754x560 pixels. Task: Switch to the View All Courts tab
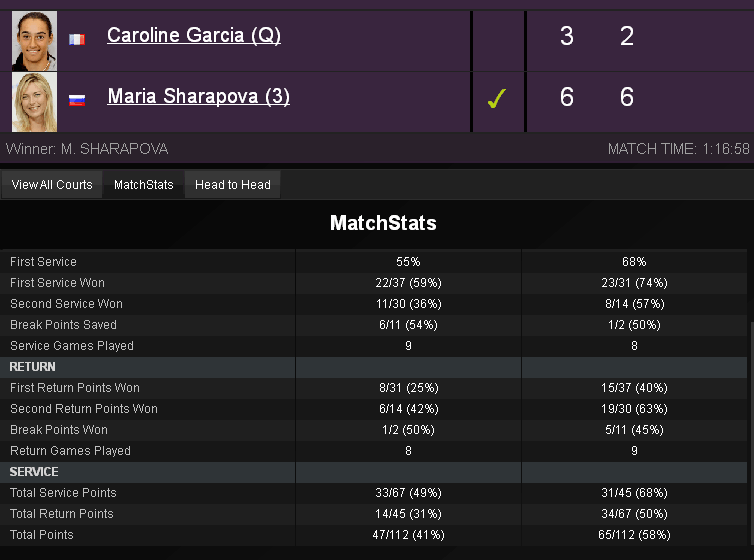click(x=52, y=185)
